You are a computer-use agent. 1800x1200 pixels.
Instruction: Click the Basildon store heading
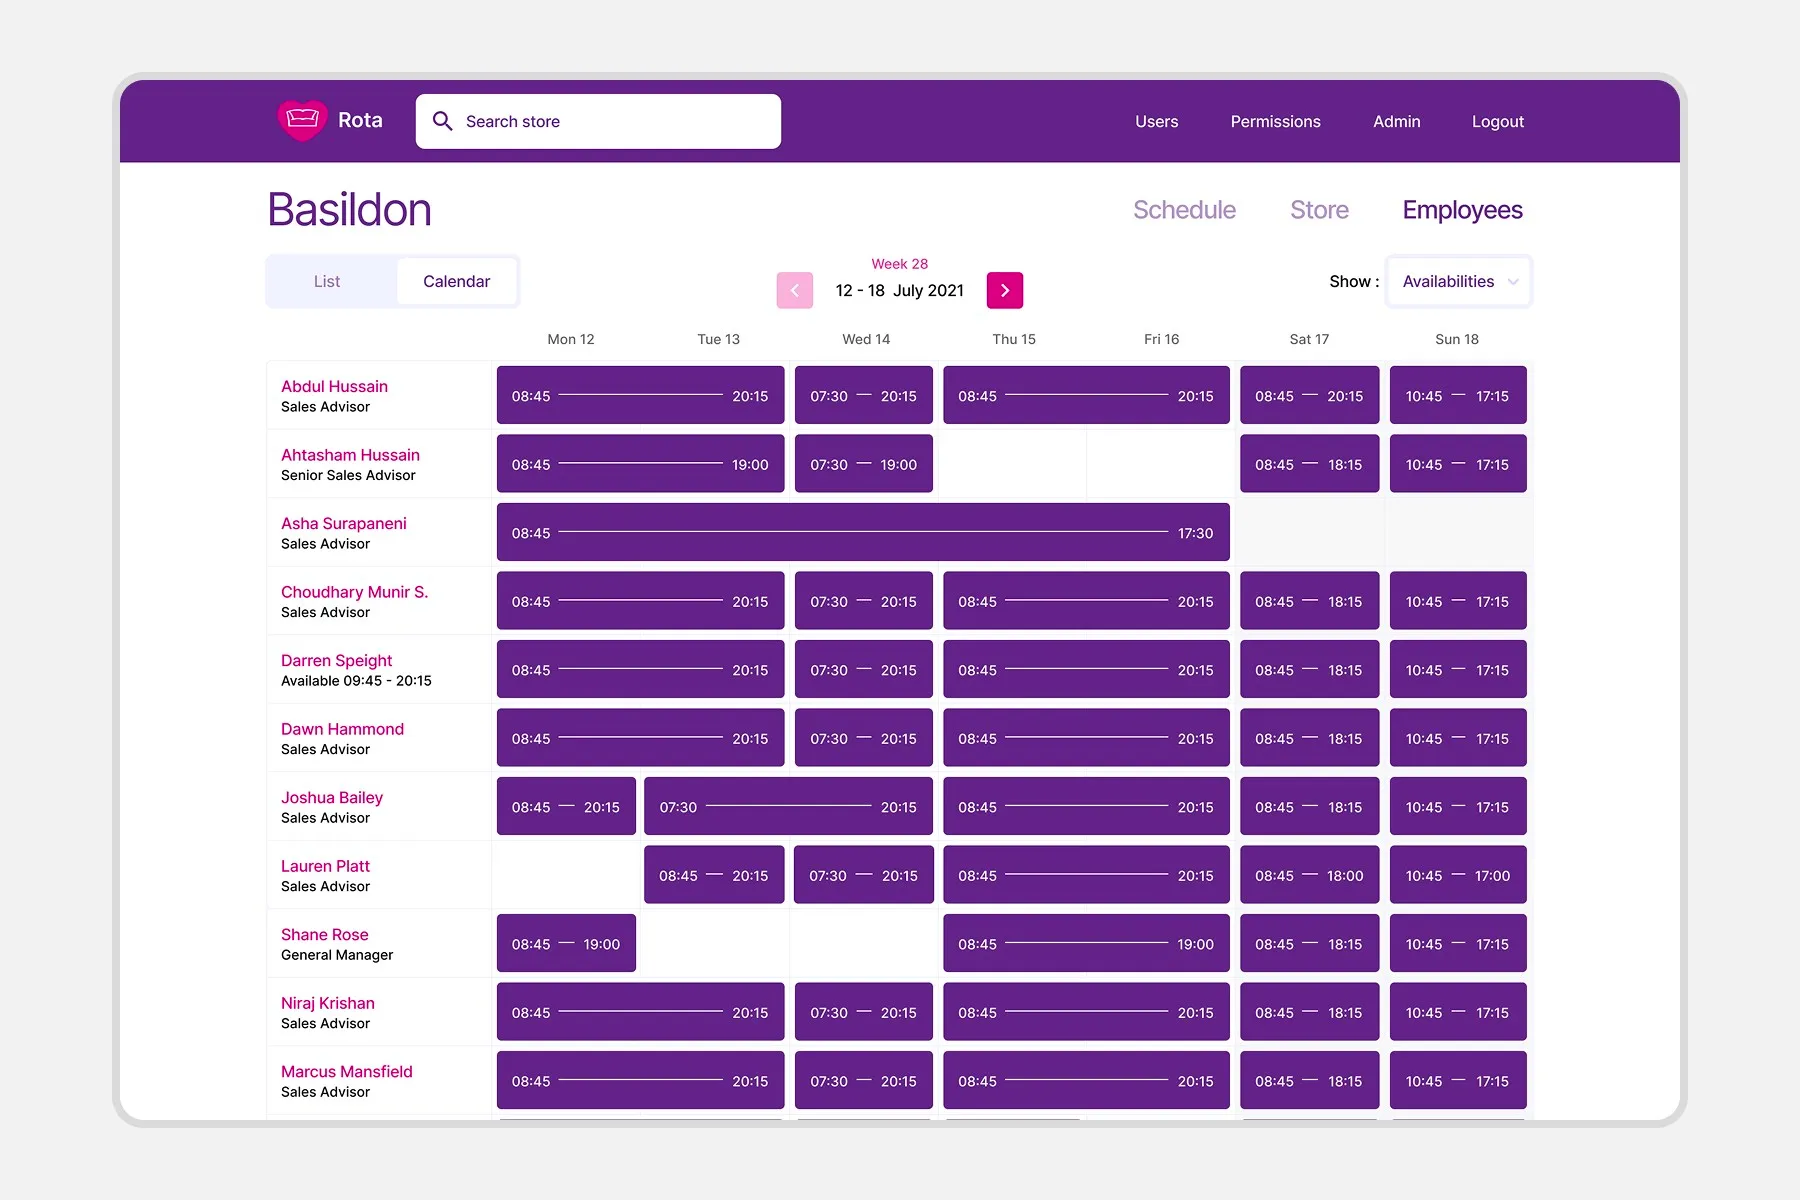coord(350,210)
